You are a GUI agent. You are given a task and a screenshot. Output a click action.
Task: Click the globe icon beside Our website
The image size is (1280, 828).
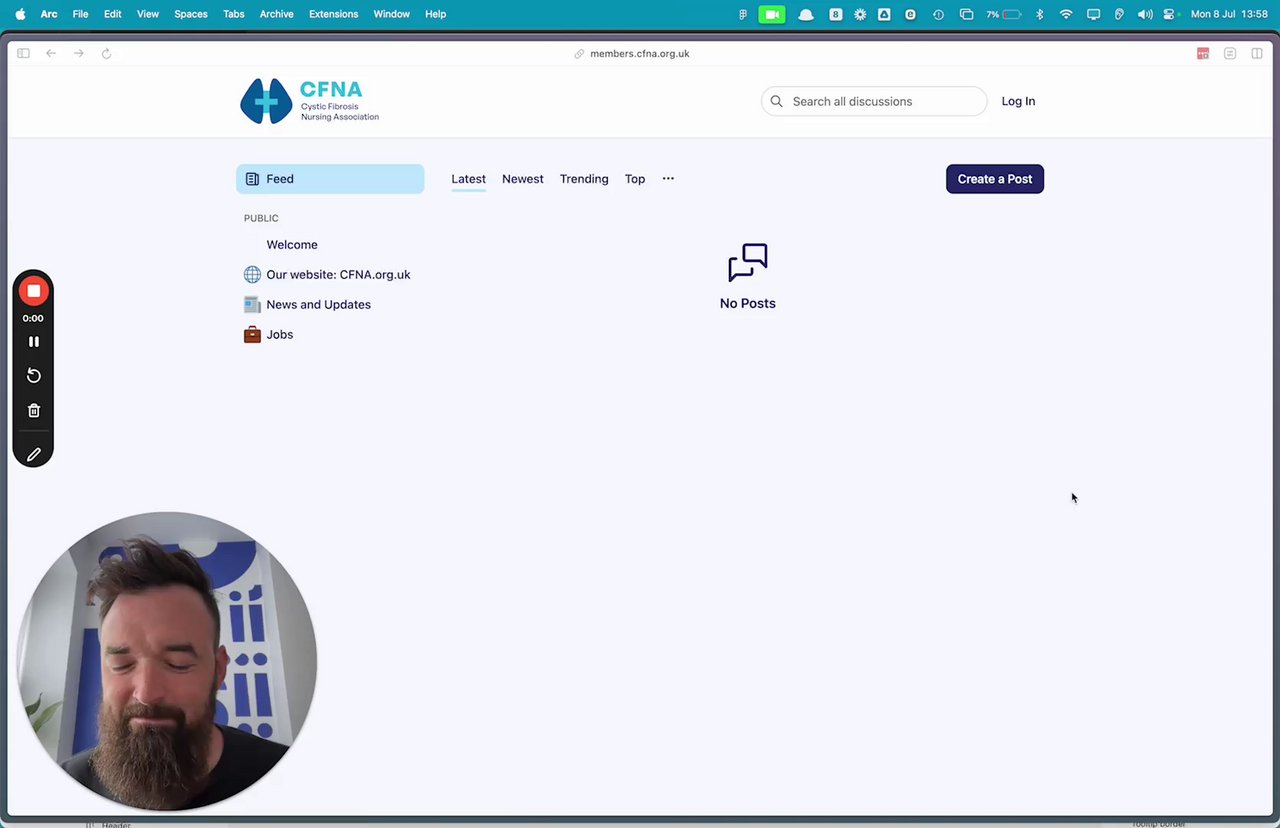[252, 275]
